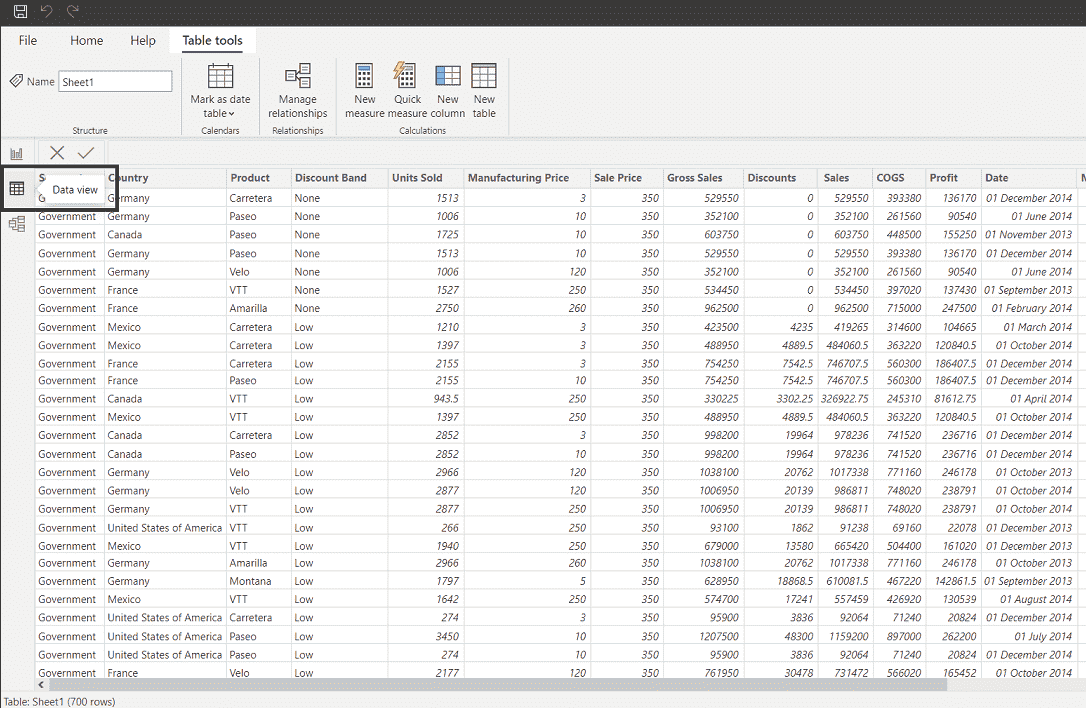Insert a New column
Image resolution: width=1086 pixels, height=708 pixels.
(447, 90)
